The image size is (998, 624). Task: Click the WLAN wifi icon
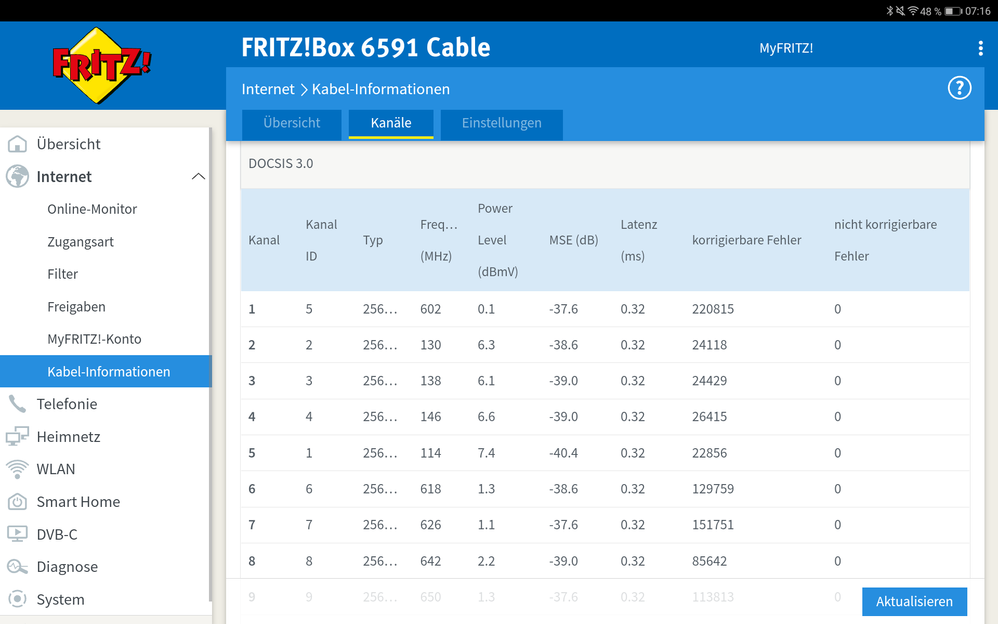pos(17,469)
